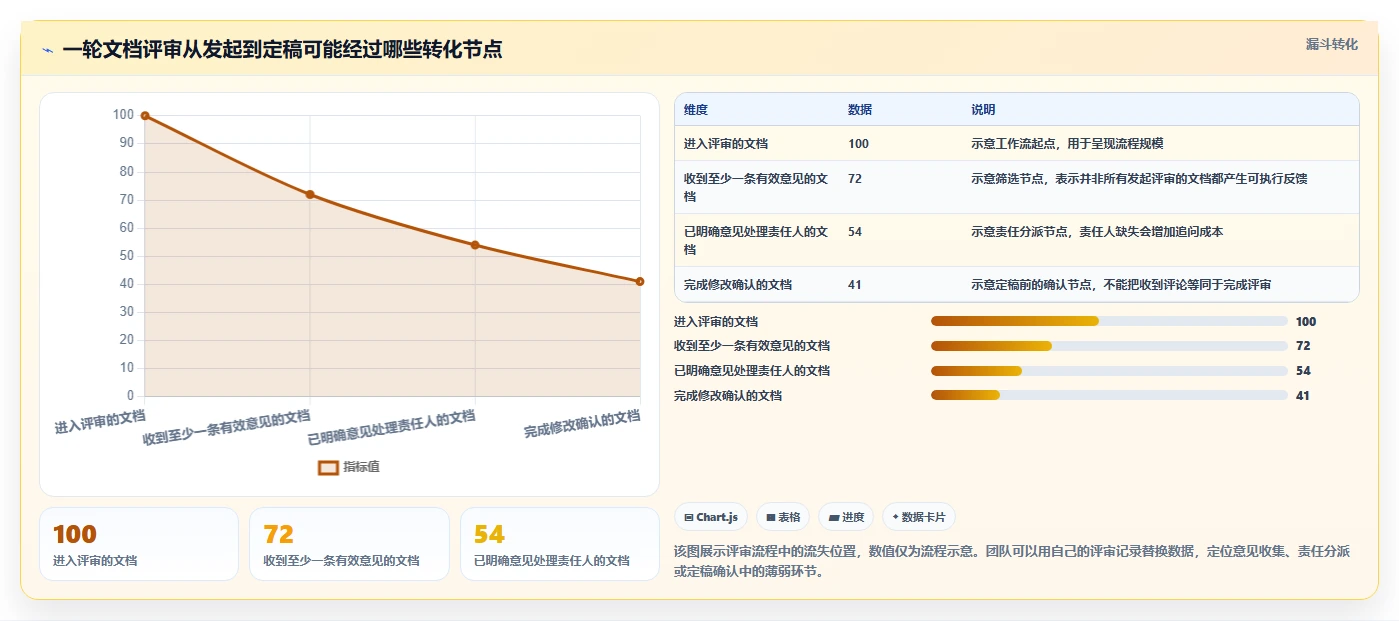Viewport: 1399px width, 621px height.
Task: Click value 72 beside the progress bar
Action: [x=1303, y=346]
